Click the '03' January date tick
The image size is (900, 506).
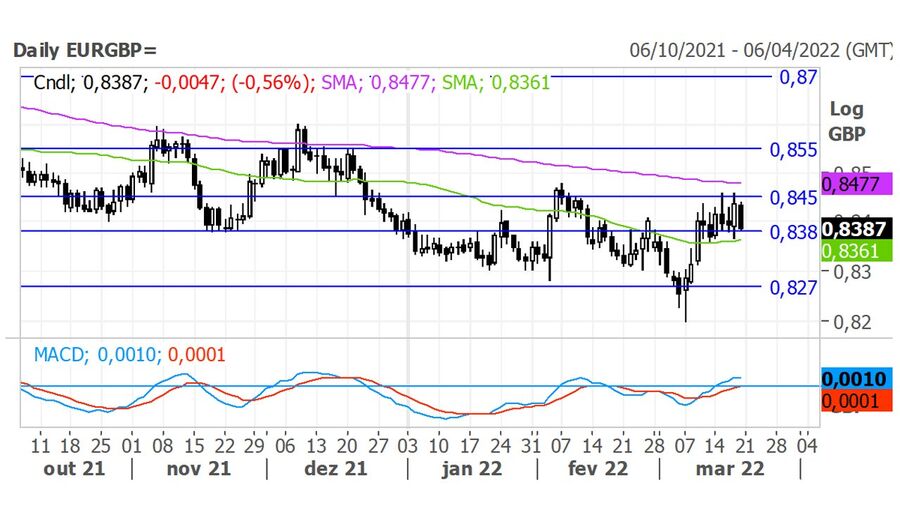[408, 446]
